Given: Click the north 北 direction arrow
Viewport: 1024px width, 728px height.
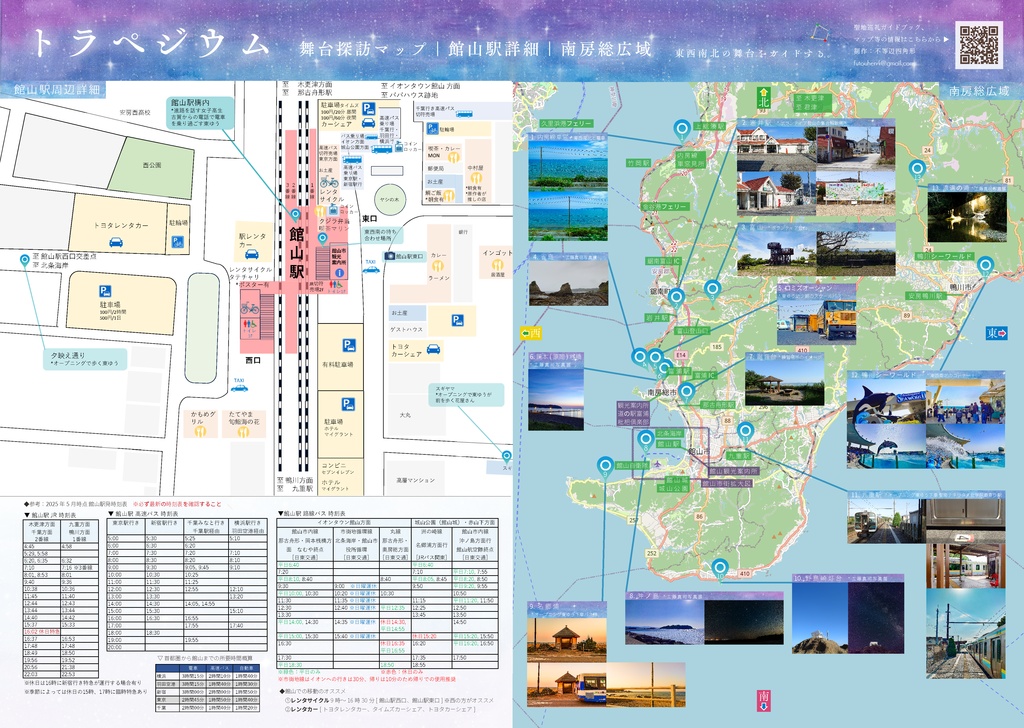Looking at the screenshot, I should (763, 98).
